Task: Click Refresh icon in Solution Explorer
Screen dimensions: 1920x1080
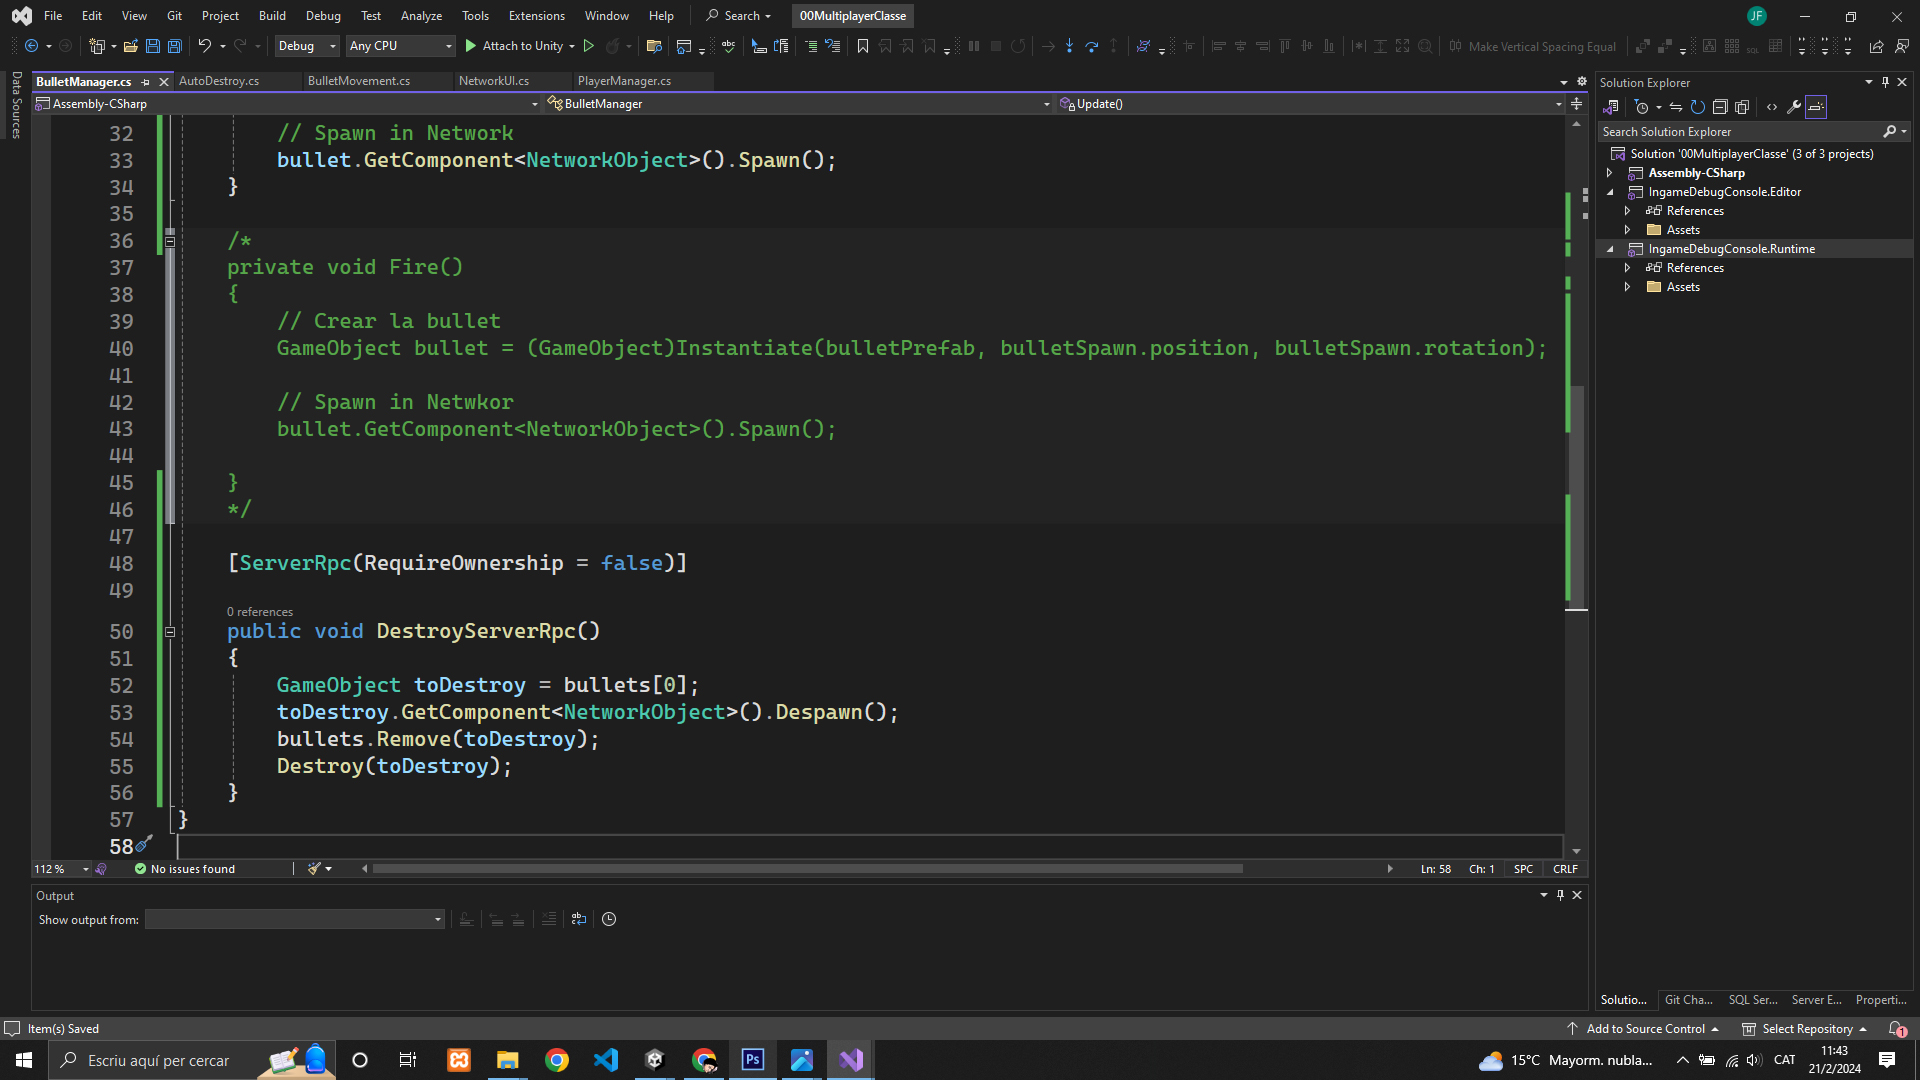Action: 1698,107
